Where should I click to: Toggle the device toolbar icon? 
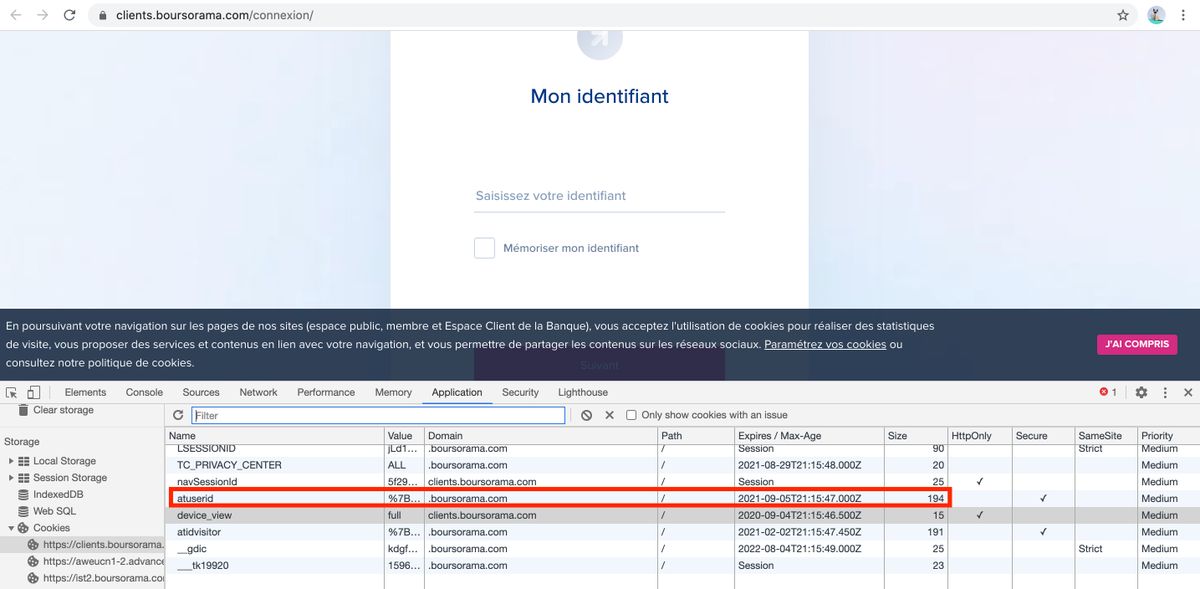[x=33, y=393]
